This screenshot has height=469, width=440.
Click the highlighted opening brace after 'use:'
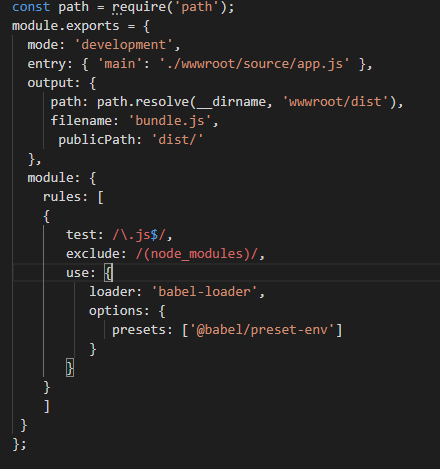108,273
